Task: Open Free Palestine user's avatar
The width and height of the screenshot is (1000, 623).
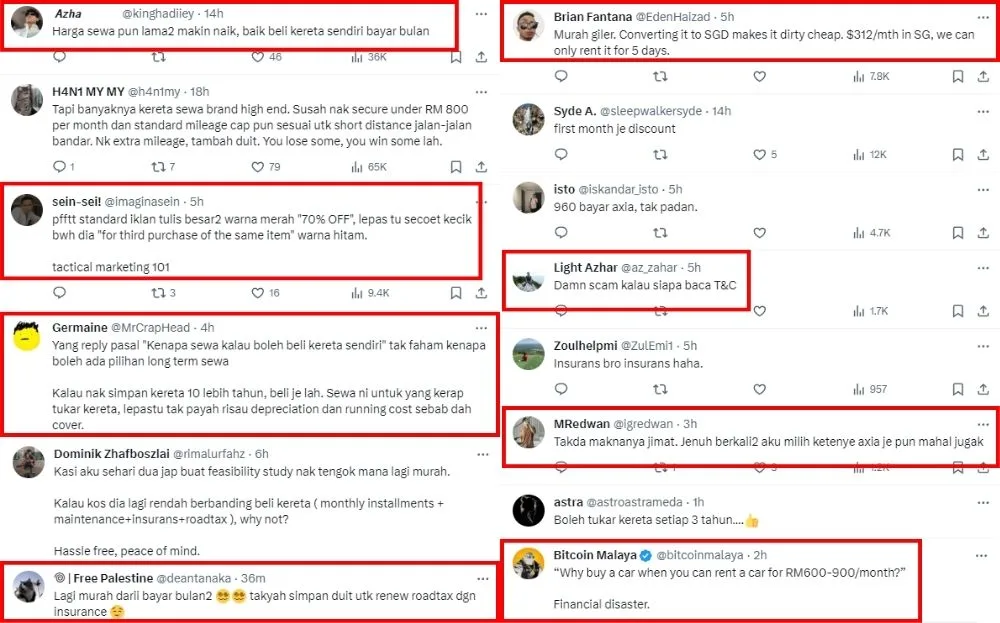Action: pos(27,589)
